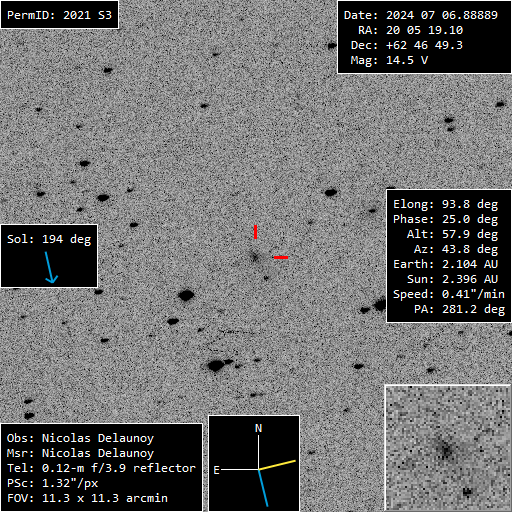
Task: Click the E label on compass
Action: [x=216, y=470]
